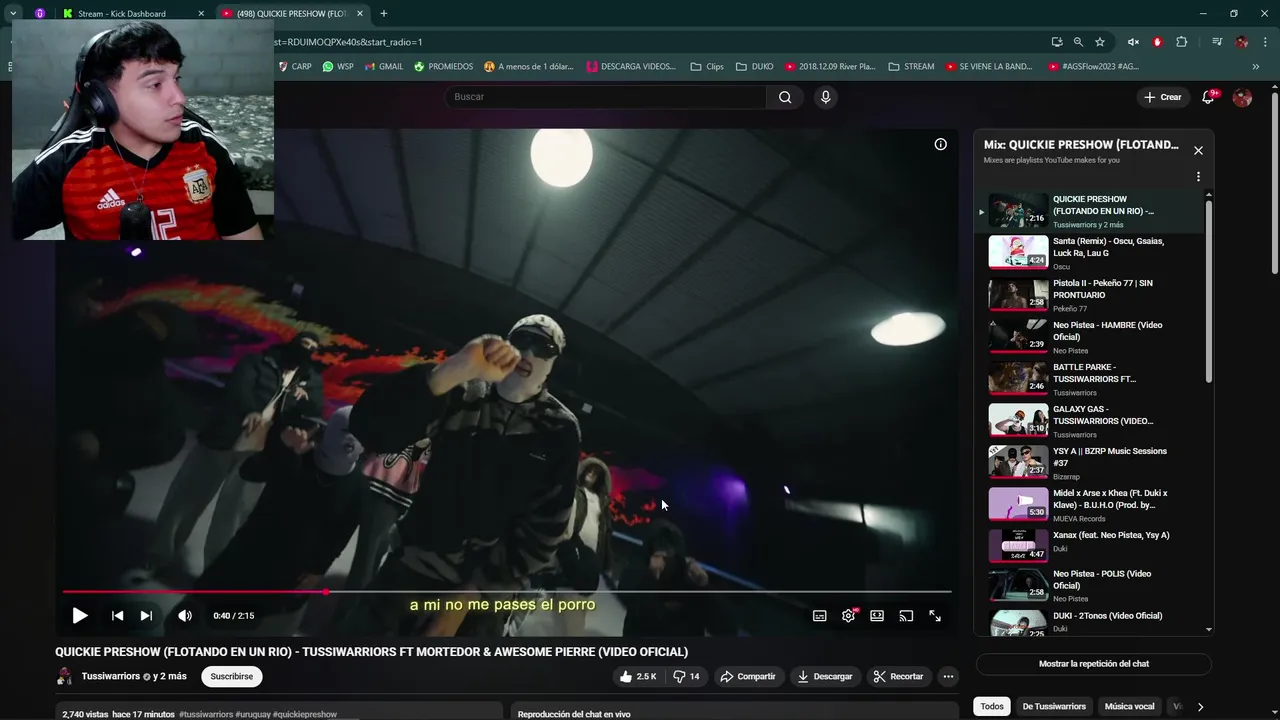Play DUKI - 2Tonos video
The height and width of the screenshot is (720, 1280).
click(1090, 622)
